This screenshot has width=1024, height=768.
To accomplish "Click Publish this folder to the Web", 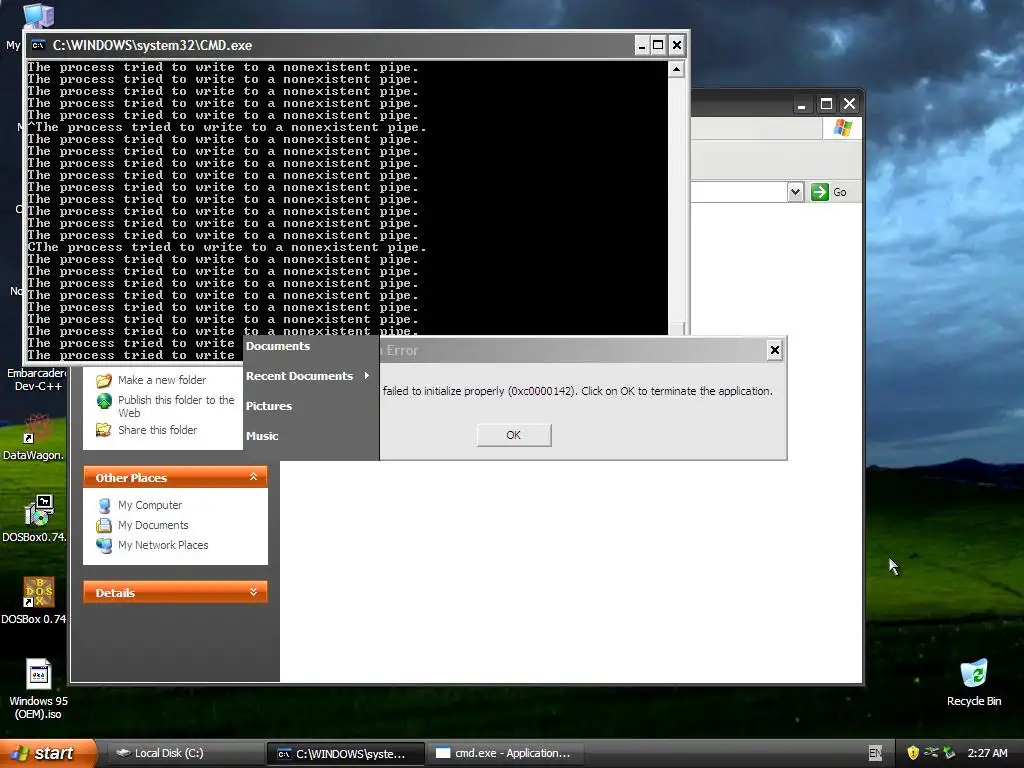I will (x=176, y=406).
